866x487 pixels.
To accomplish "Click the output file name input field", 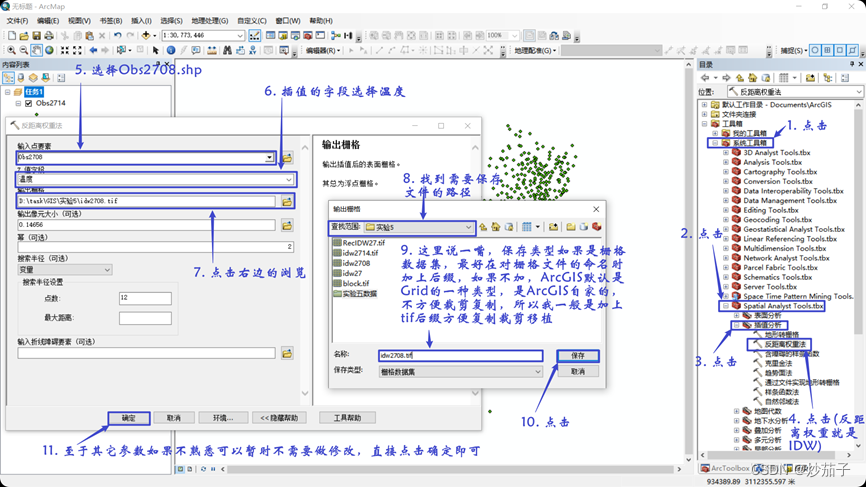I will point(461,356).
